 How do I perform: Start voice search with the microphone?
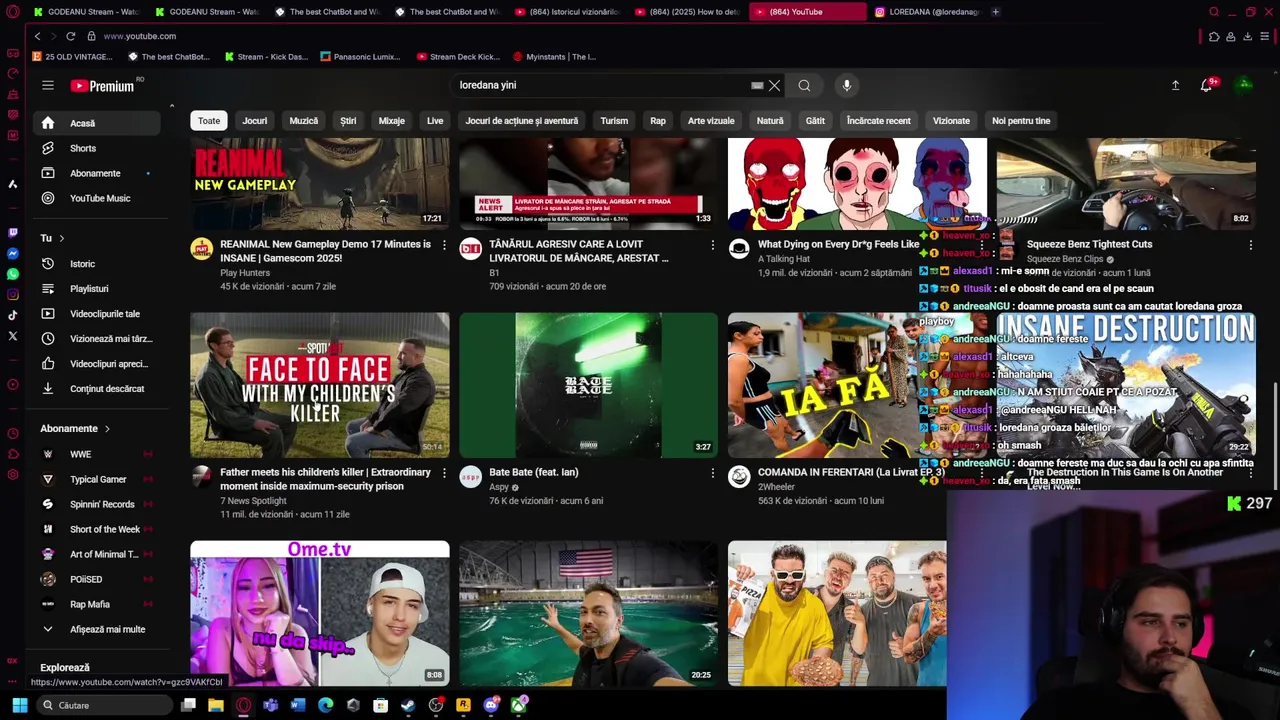pos(847,85)
